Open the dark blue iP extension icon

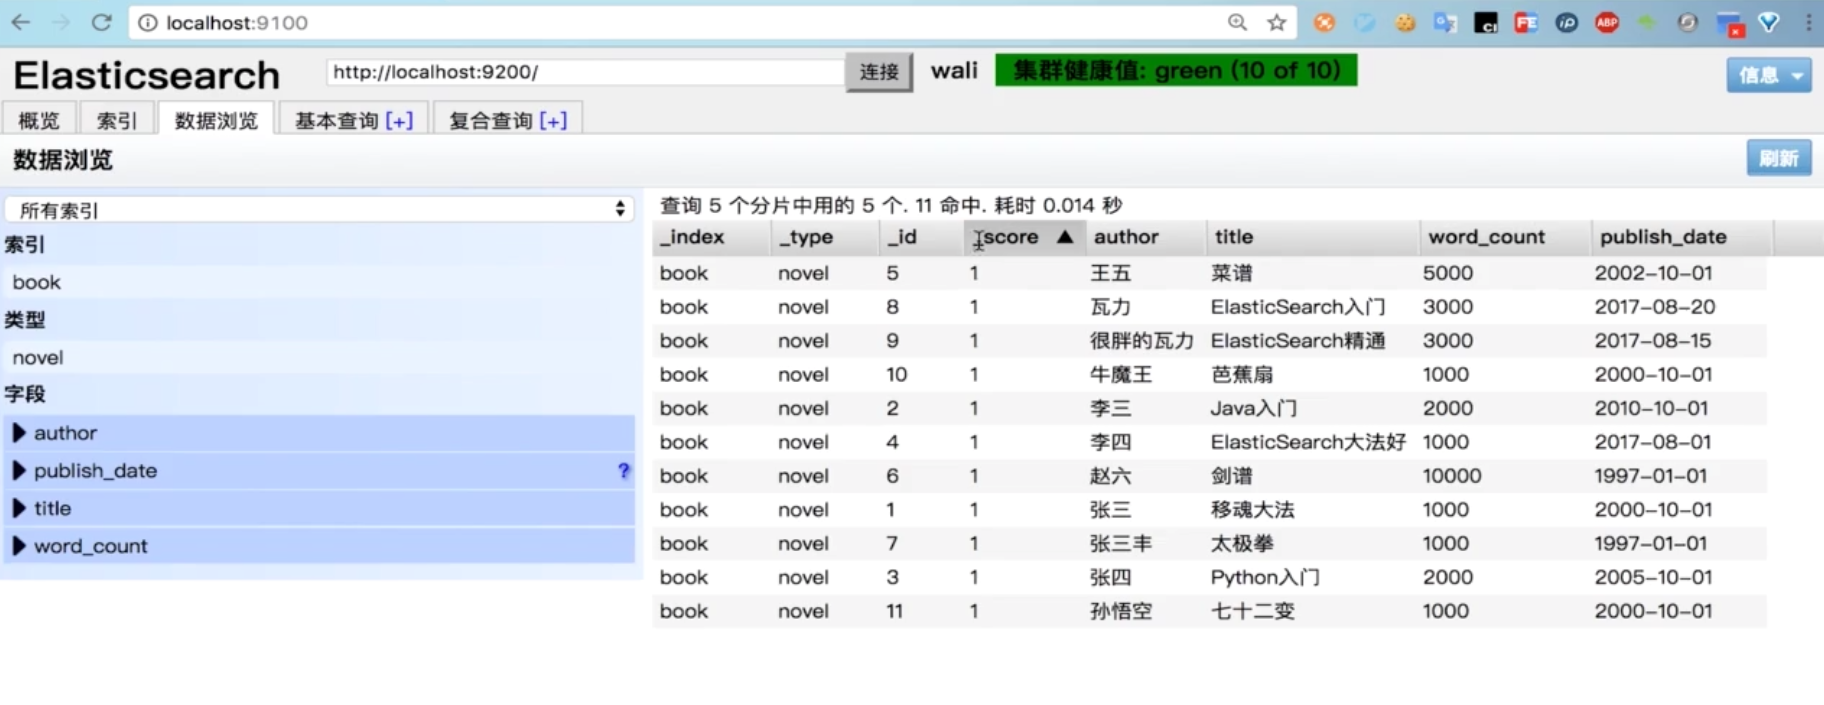click(1566, 22)
